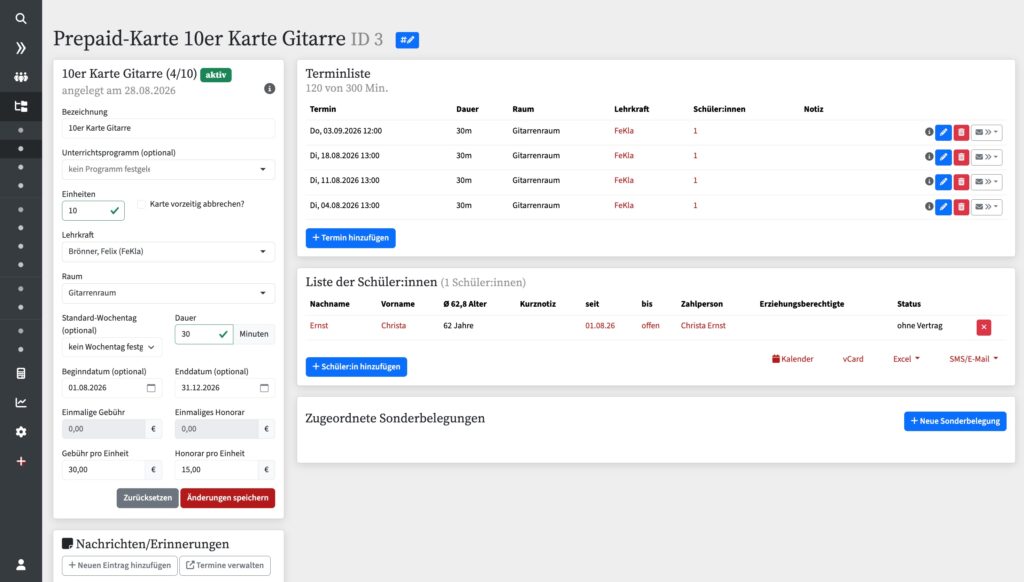
Task: Click the red plus icon in sidebar
Action: (x=21, y=461)
